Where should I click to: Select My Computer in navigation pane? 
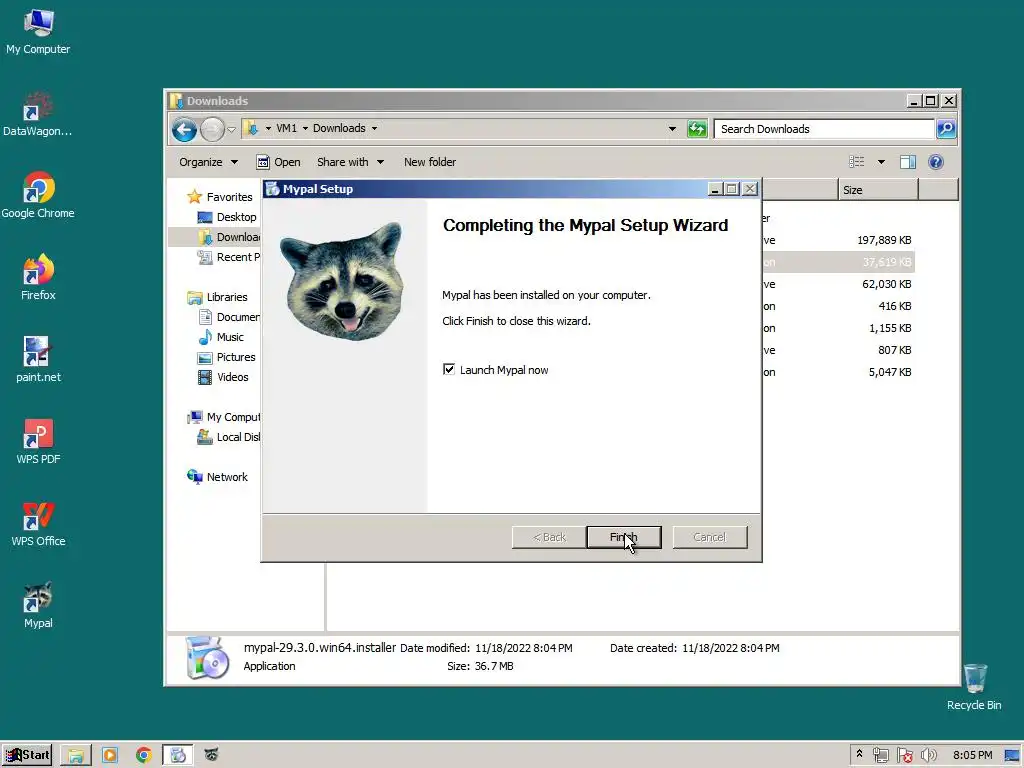coord(223,417)
